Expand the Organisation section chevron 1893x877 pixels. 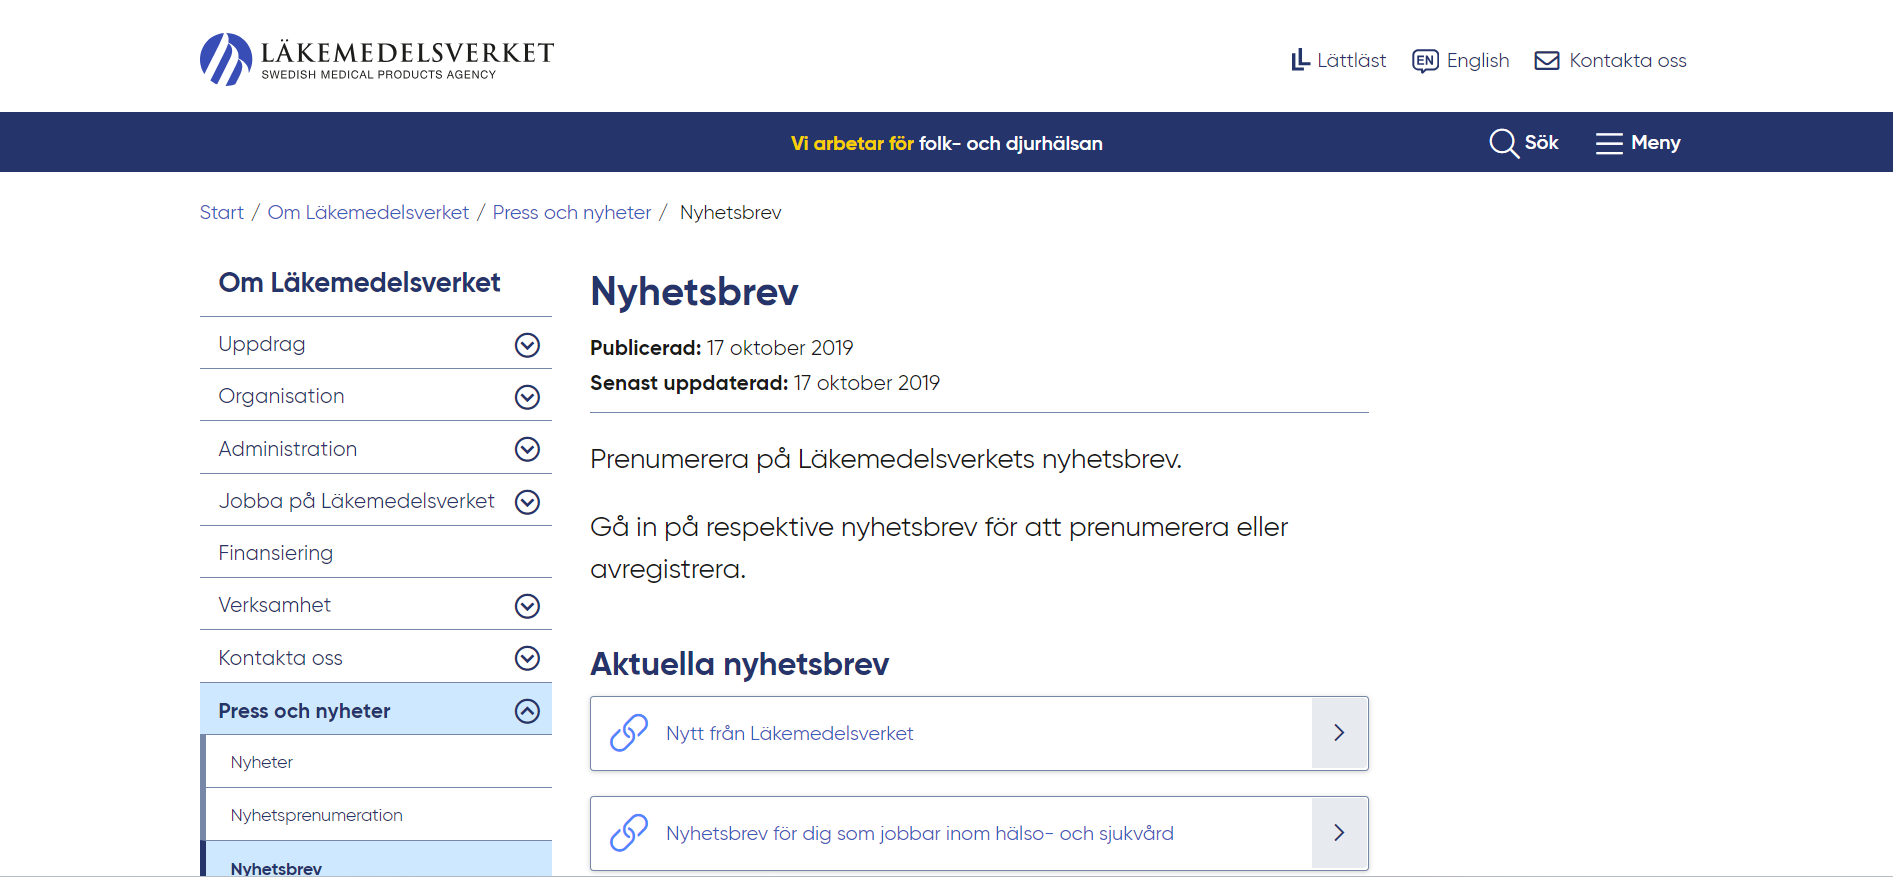point(527,397)
